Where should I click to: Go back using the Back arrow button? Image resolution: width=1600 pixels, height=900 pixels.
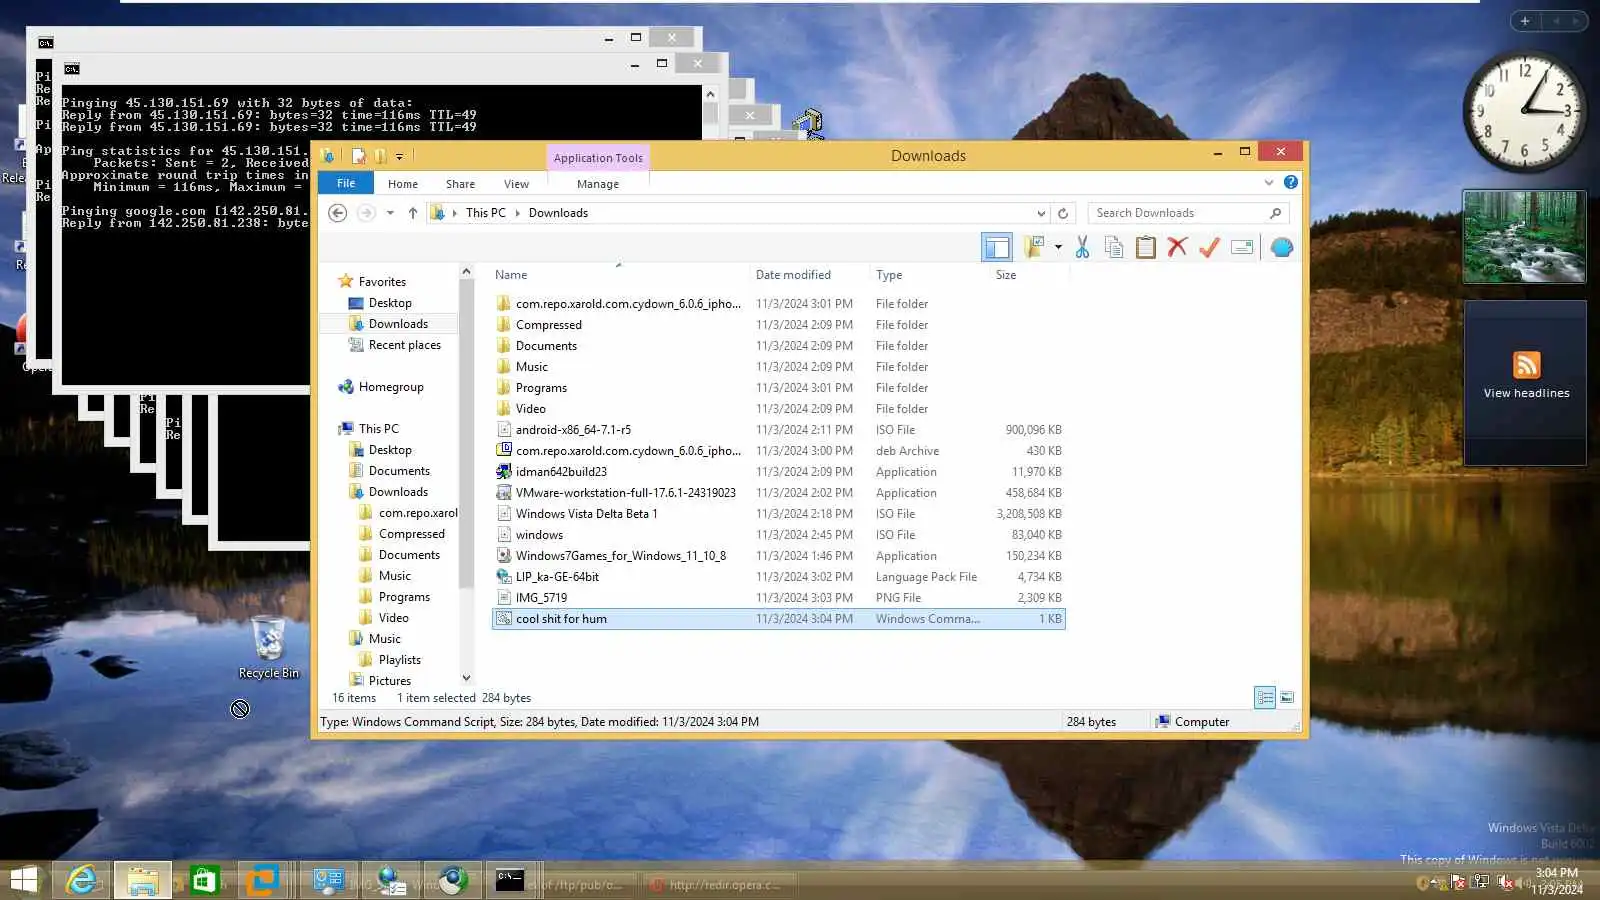(x=338, y=213)
